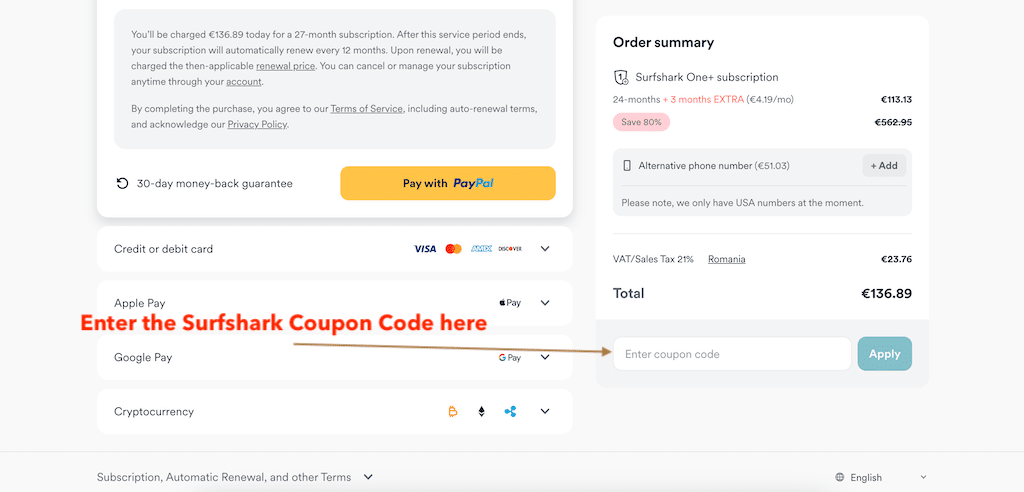Expand the Apple Pay payment option

545,303
